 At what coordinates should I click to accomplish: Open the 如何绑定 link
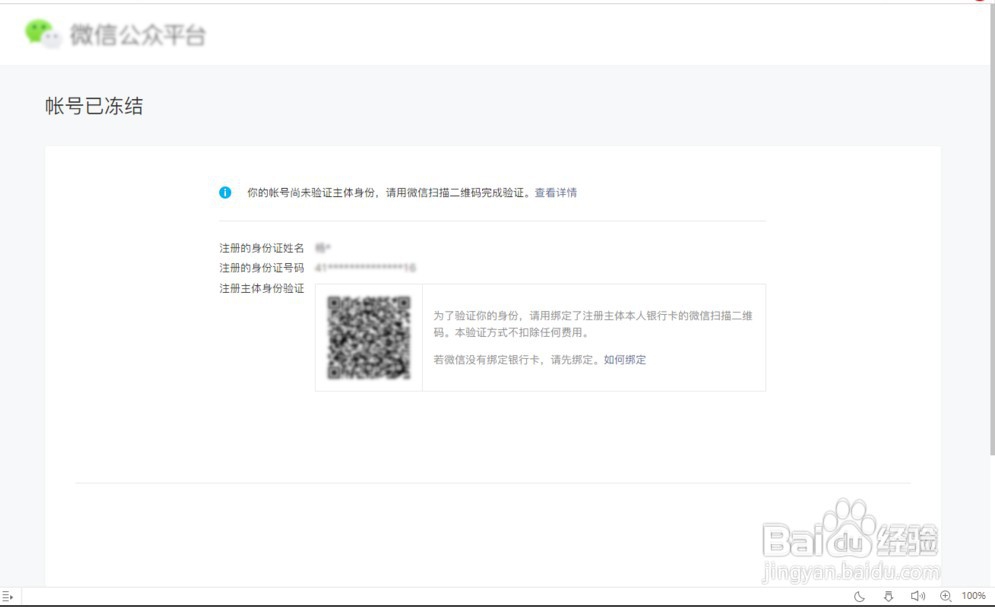tap(625, 360)
